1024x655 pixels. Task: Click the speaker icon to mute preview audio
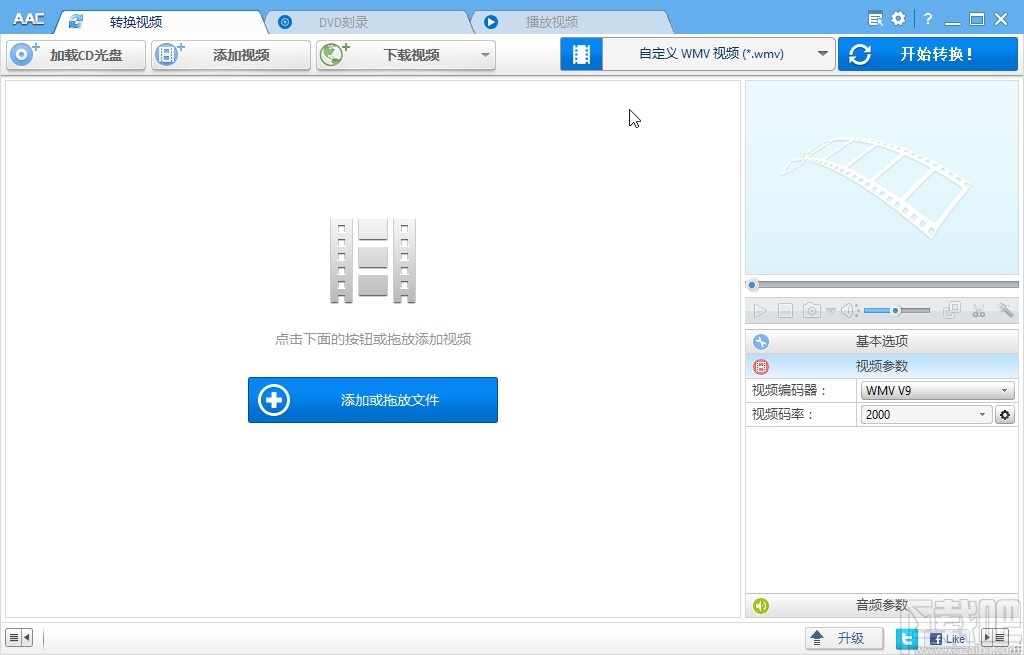[848, 310]
